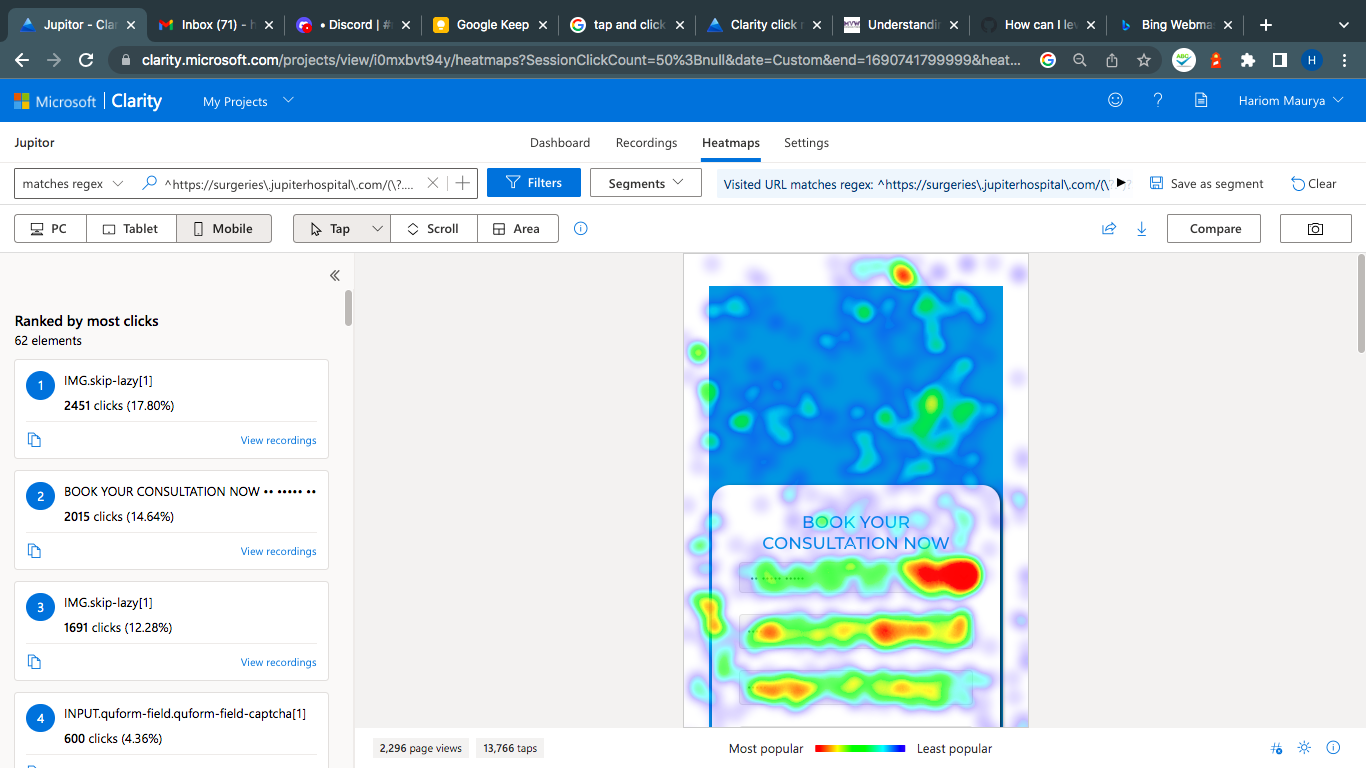Image resolution: width=1366 pixels, height=768 pixels.
Task: Click the Compare button
Action: click(1213, 228)
